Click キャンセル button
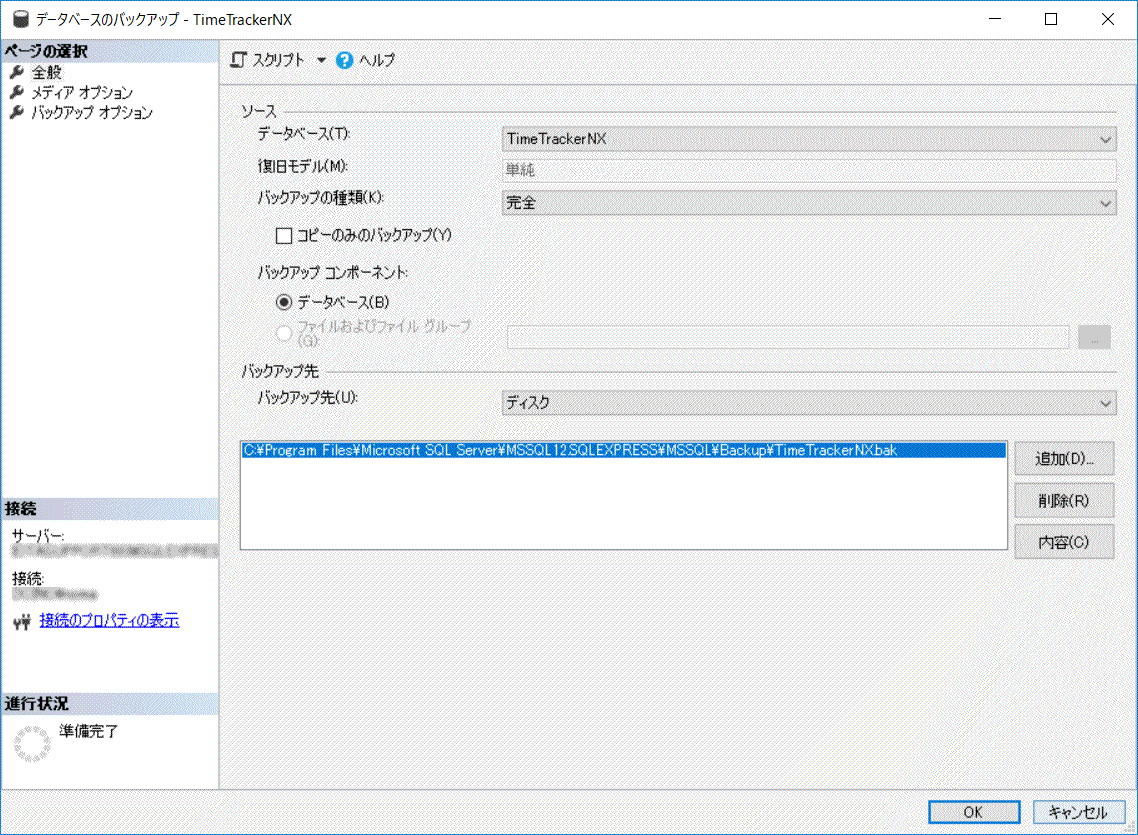Viewport: 1138px width, 835px height. 1078,813
